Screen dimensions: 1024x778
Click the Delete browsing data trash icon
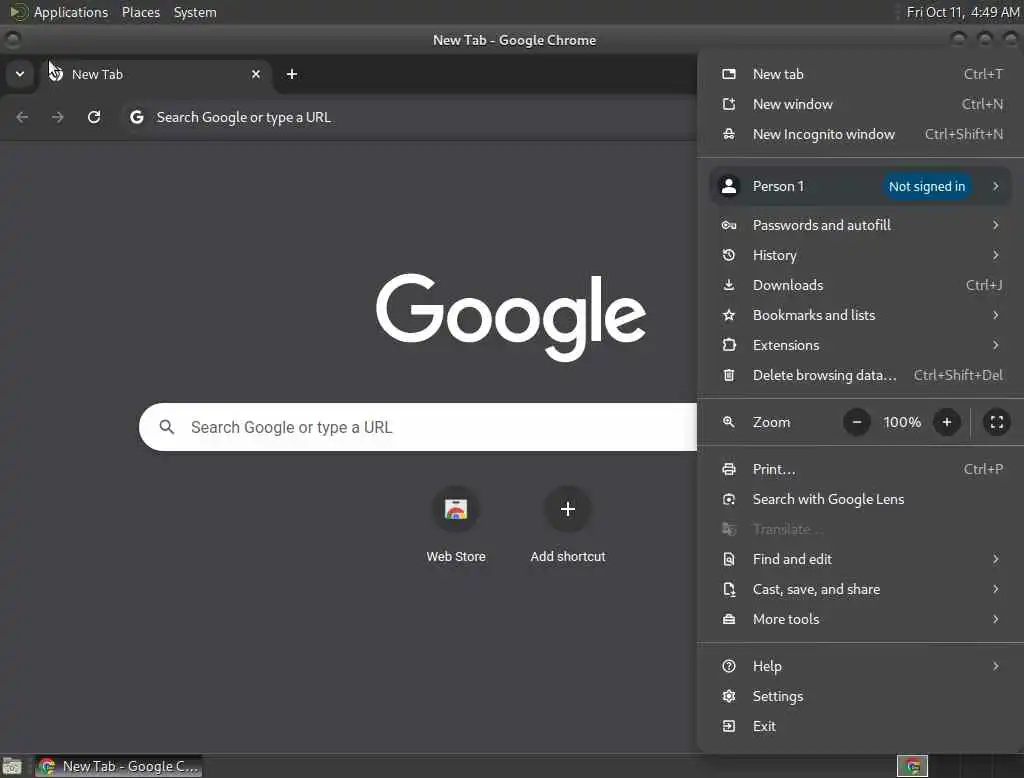[x=729, y=375]
